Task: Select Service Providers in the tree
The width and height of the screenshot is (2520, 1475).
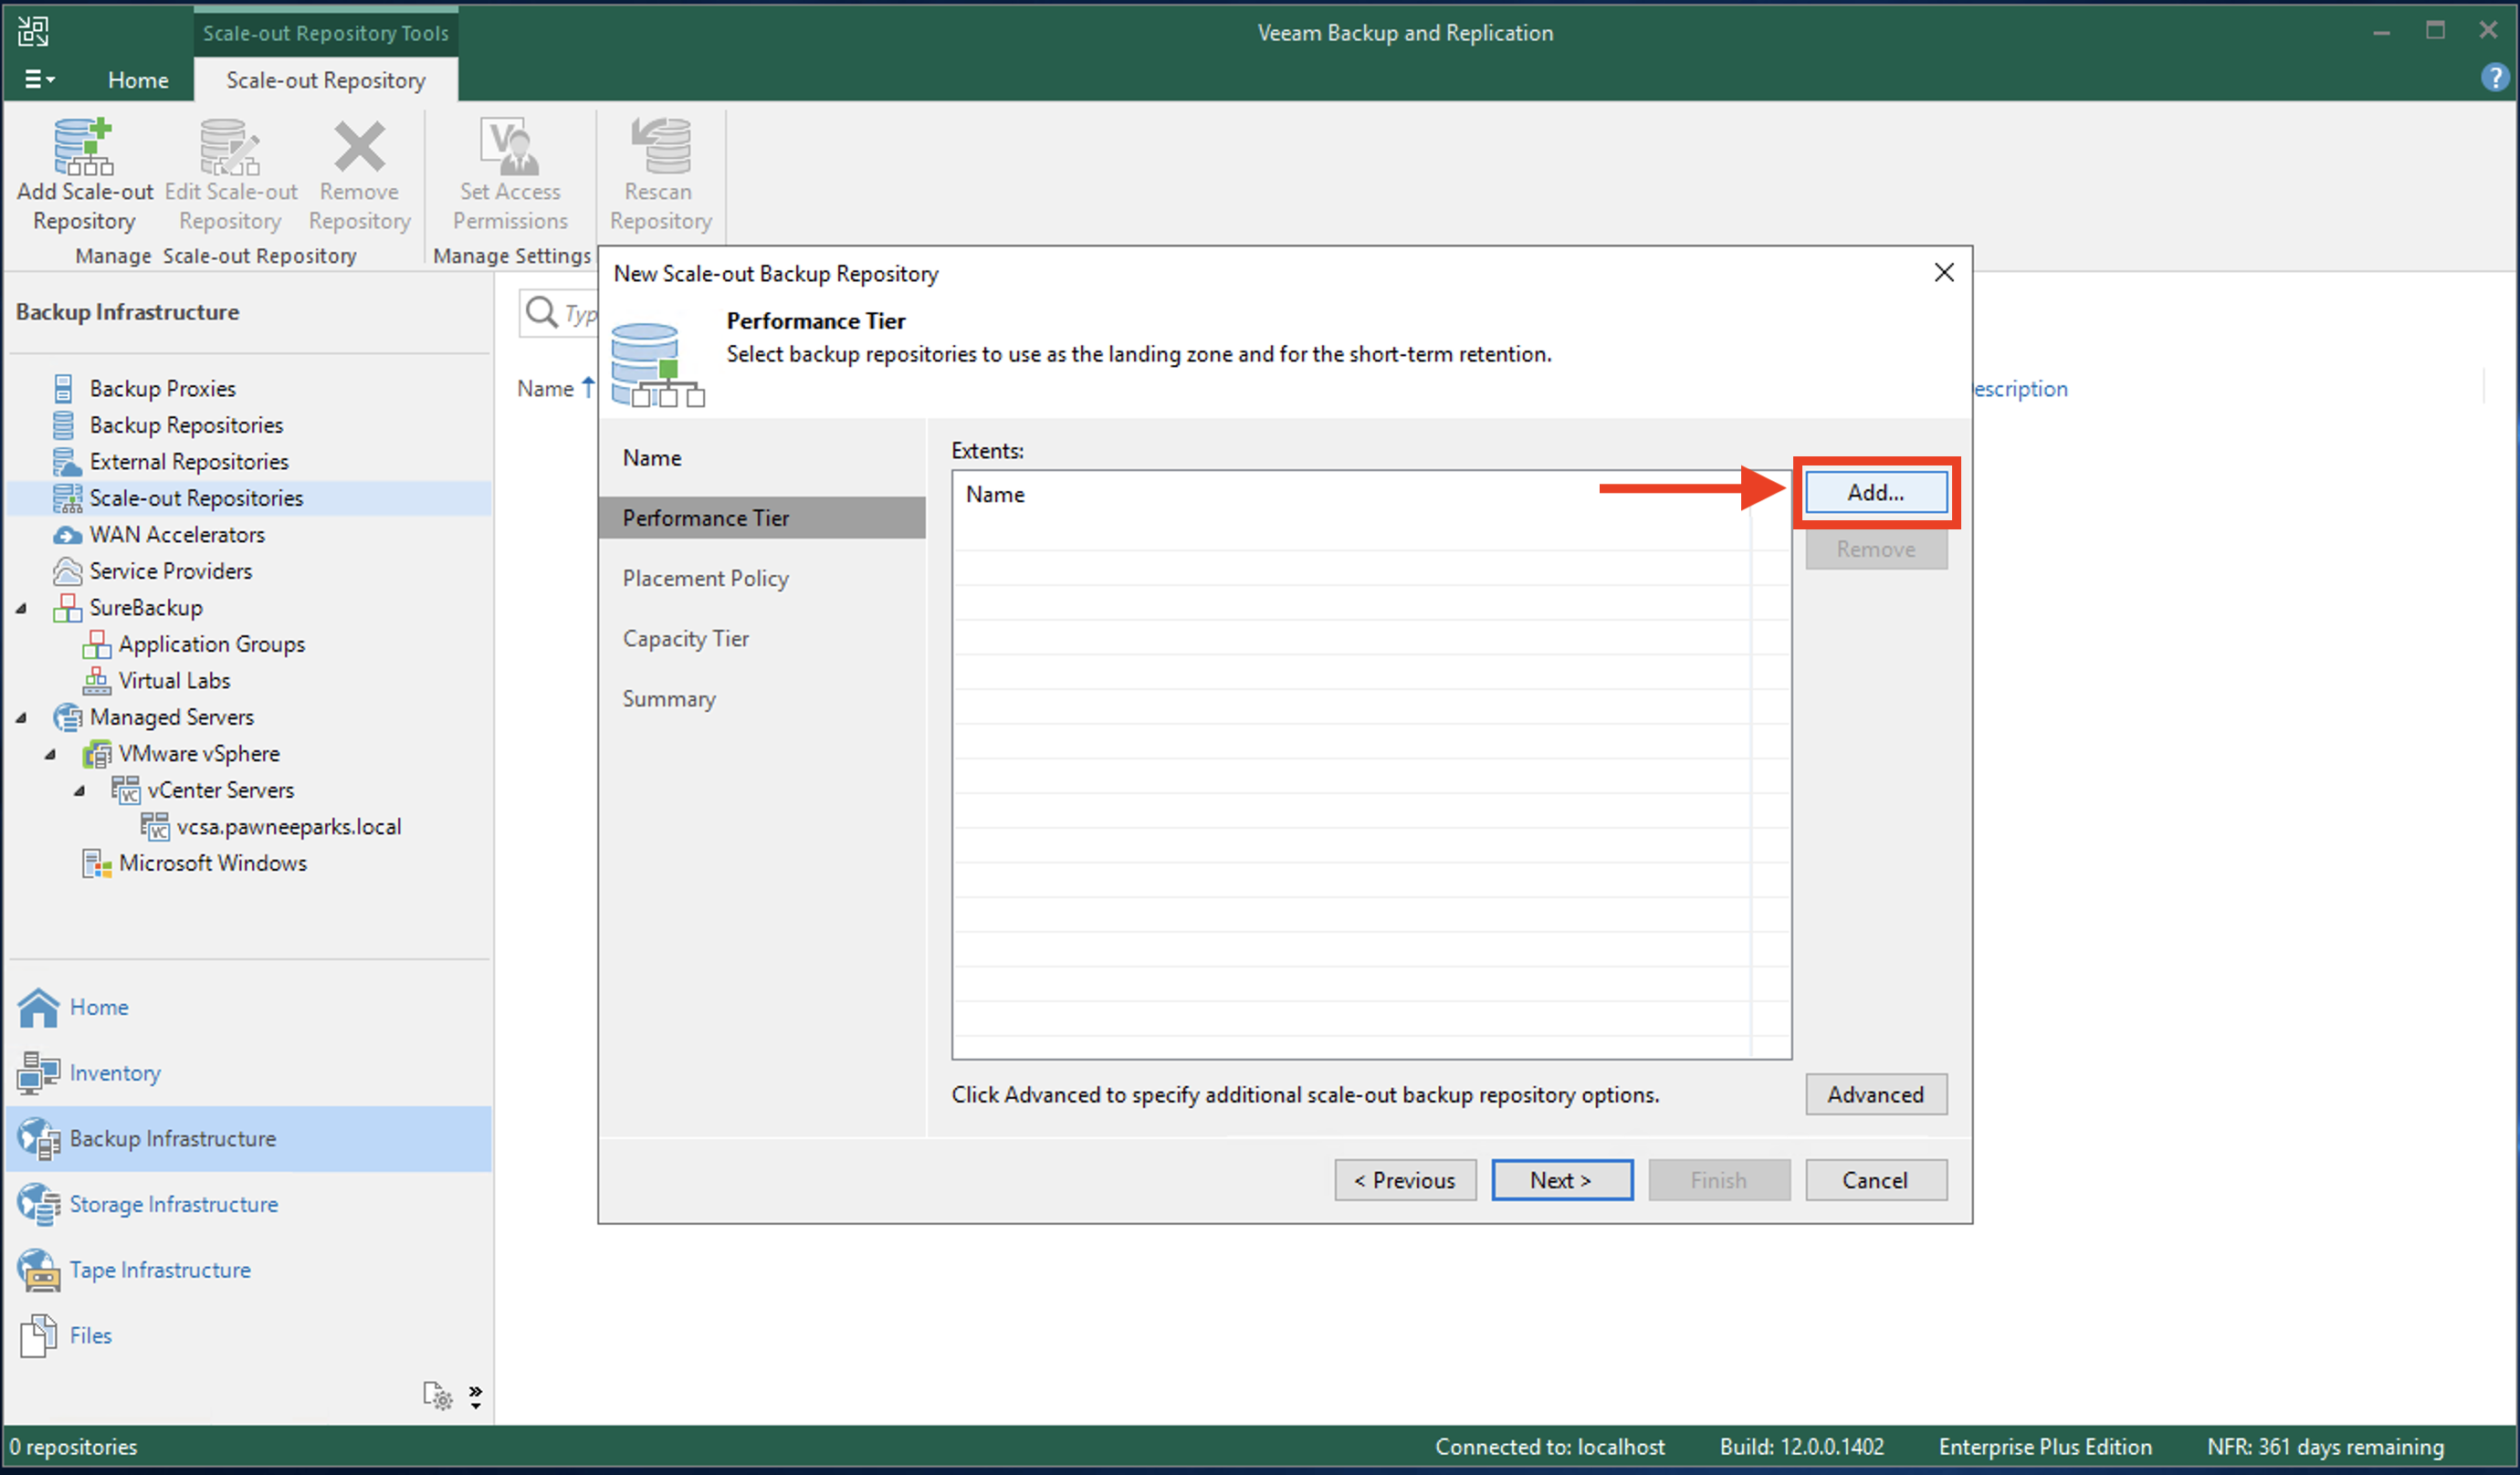Action: tap(170, 571)
